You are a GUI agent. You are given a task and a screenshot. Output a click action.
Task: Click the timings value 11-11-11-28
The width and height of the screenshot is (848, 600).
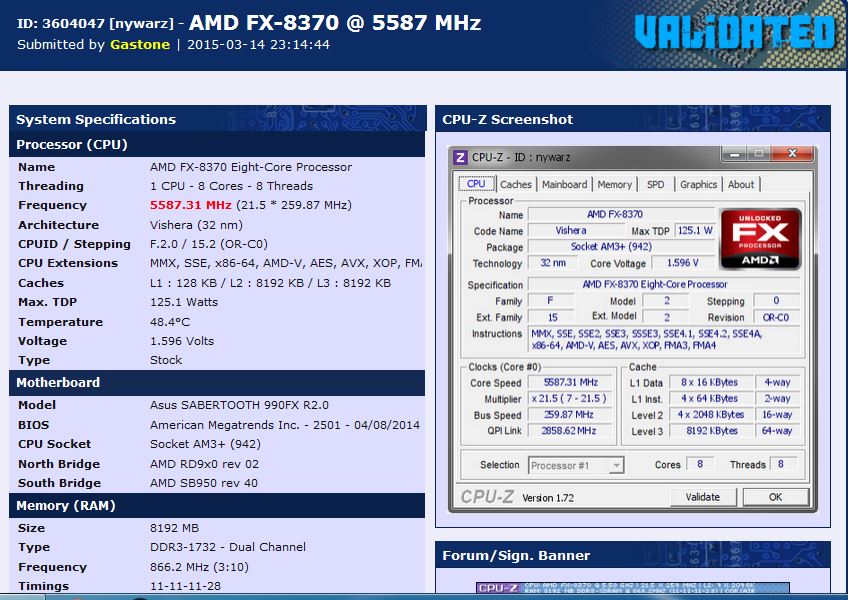185,586
